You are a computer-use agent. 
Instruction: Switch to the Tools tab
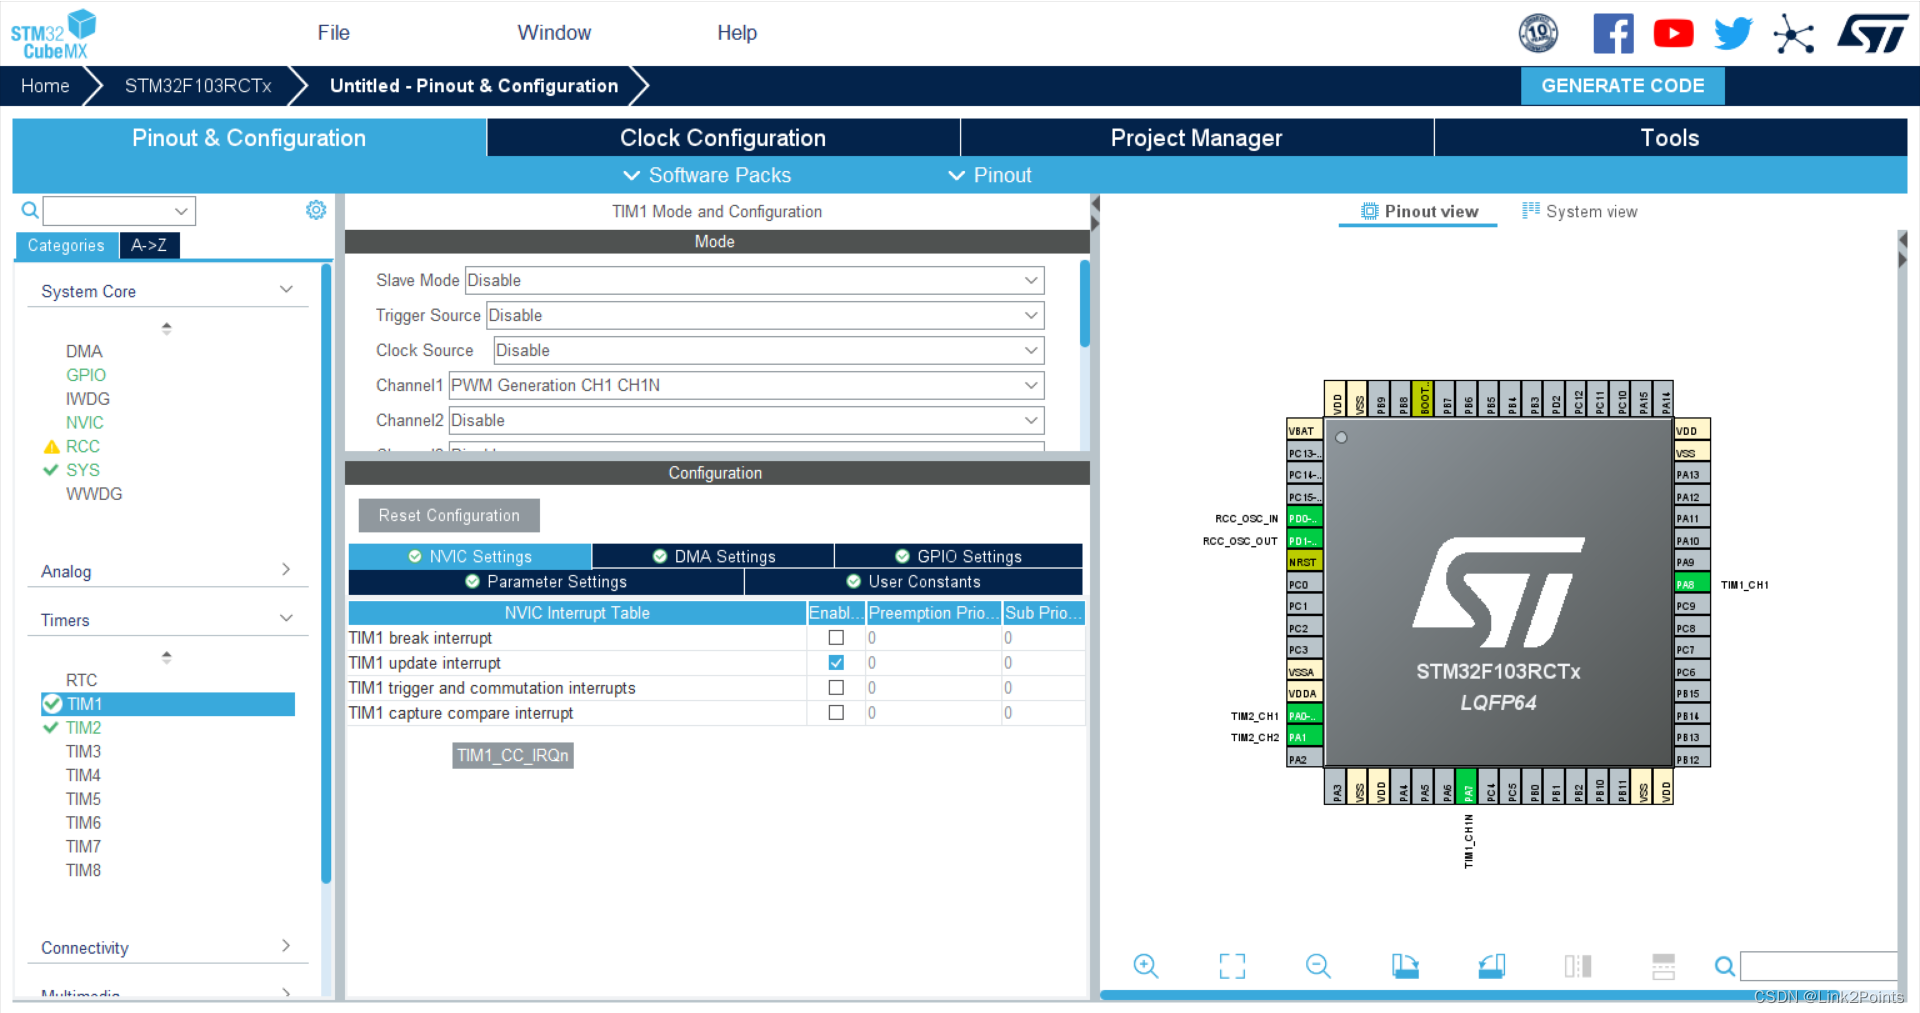tap(1670, 138)
